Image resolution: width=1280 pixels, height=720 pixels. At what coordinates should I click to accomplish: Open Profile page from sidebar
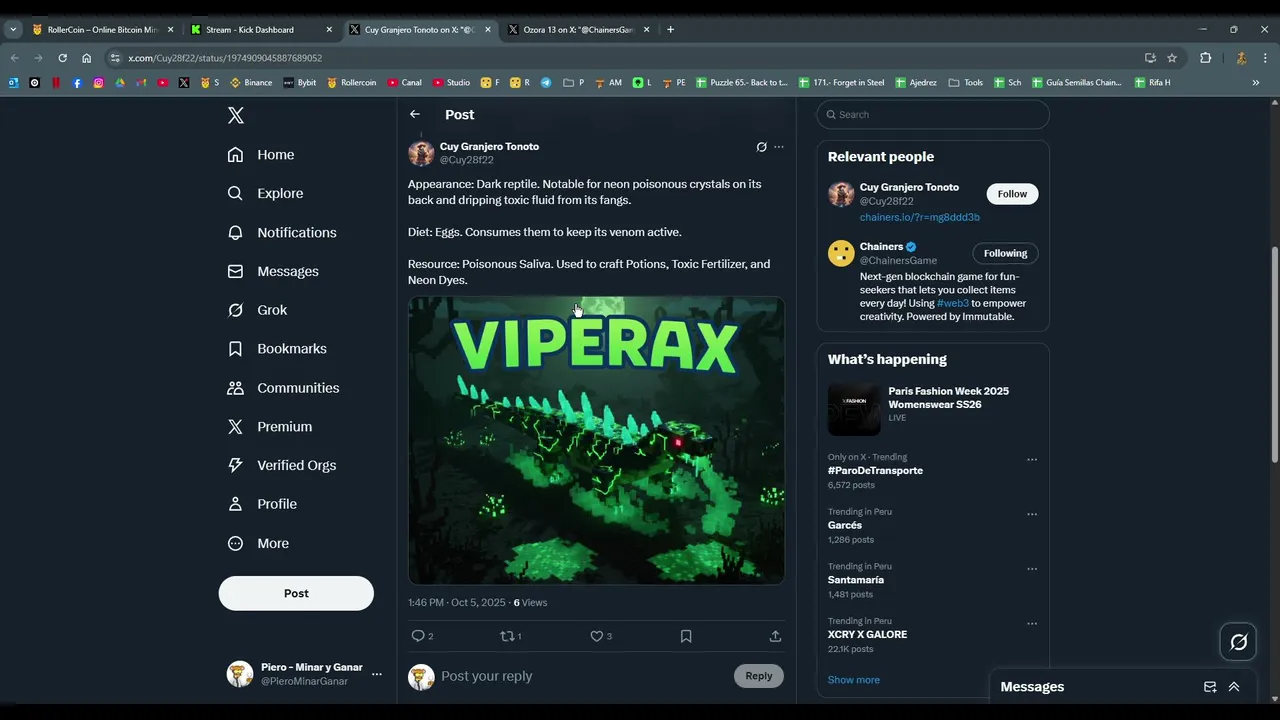(x=262, y=504)
